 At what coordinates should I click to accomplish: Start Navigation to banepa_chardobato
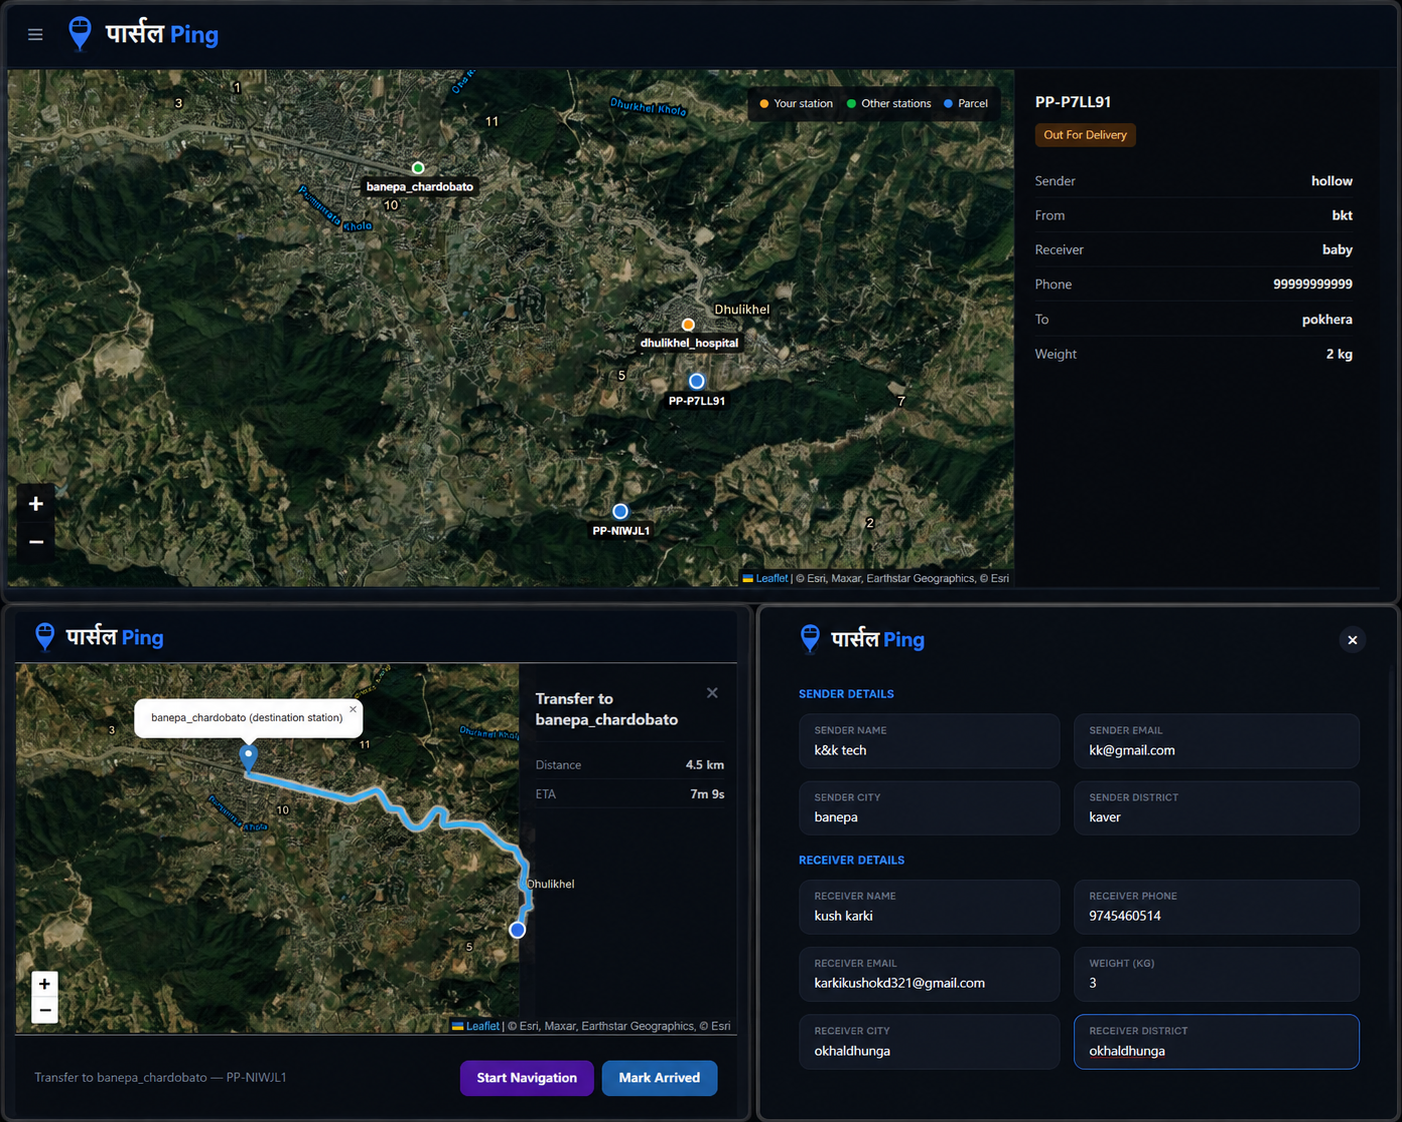coord(527,1078)
